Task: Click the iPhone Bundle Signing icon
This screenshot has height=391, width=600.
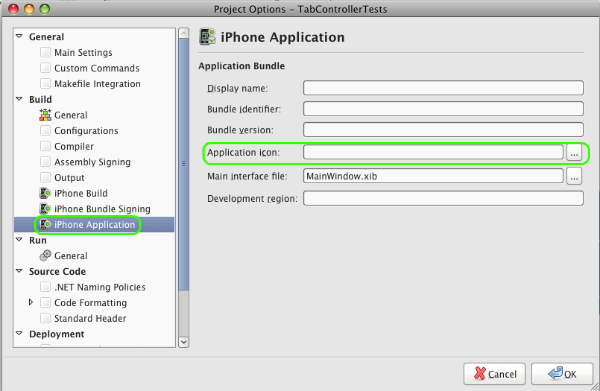Action: [45, 209]
